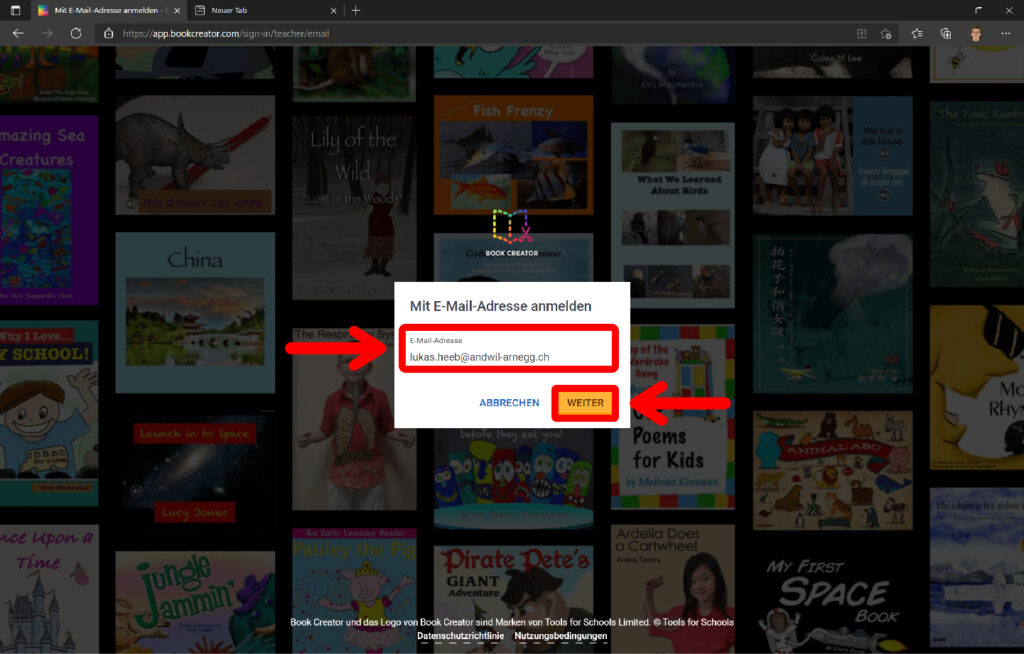This screenshot has height=654, width=1024.
Task: Close the Neuer Tab tab
Action: pyautogui.click(x=331, y=10)
